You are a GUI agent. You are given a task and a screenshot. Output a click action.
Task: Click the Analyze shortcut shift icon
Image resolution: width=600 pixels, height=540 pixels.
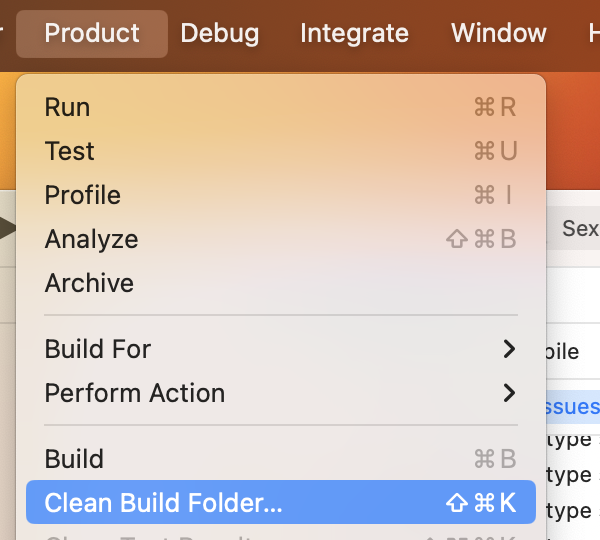click(x=457, y=239)
